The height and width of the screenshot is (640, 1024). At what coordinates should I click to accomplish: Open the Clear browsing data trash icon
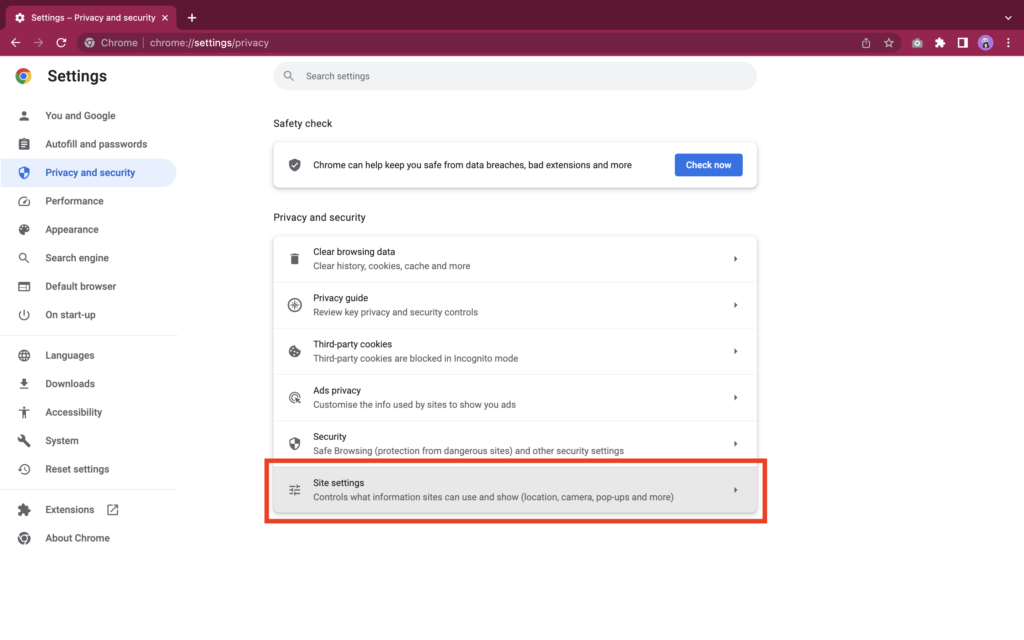tap(295, 258)
